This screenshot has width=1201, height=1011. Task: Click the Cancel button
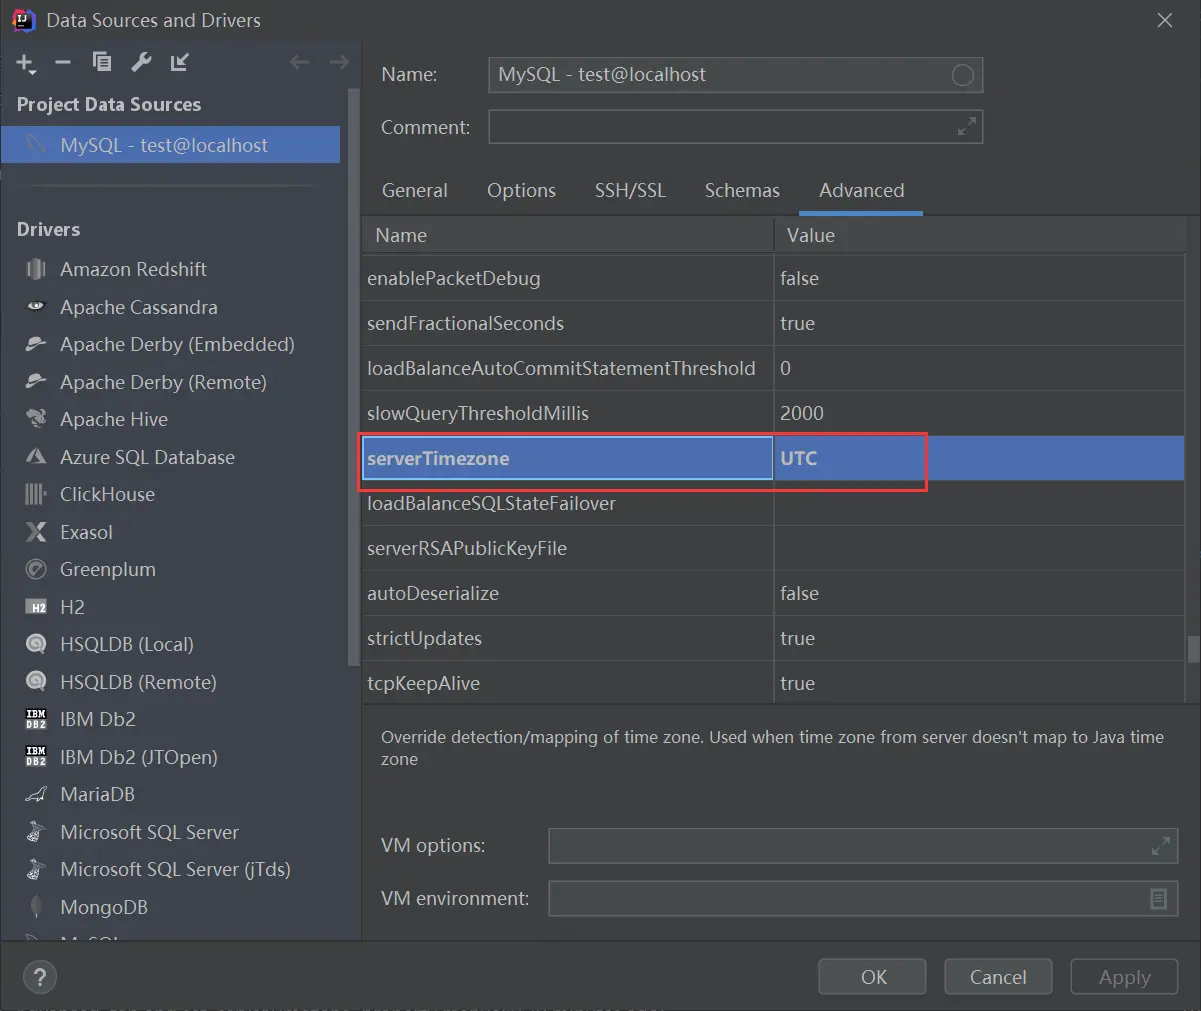(x=997, y=977)
